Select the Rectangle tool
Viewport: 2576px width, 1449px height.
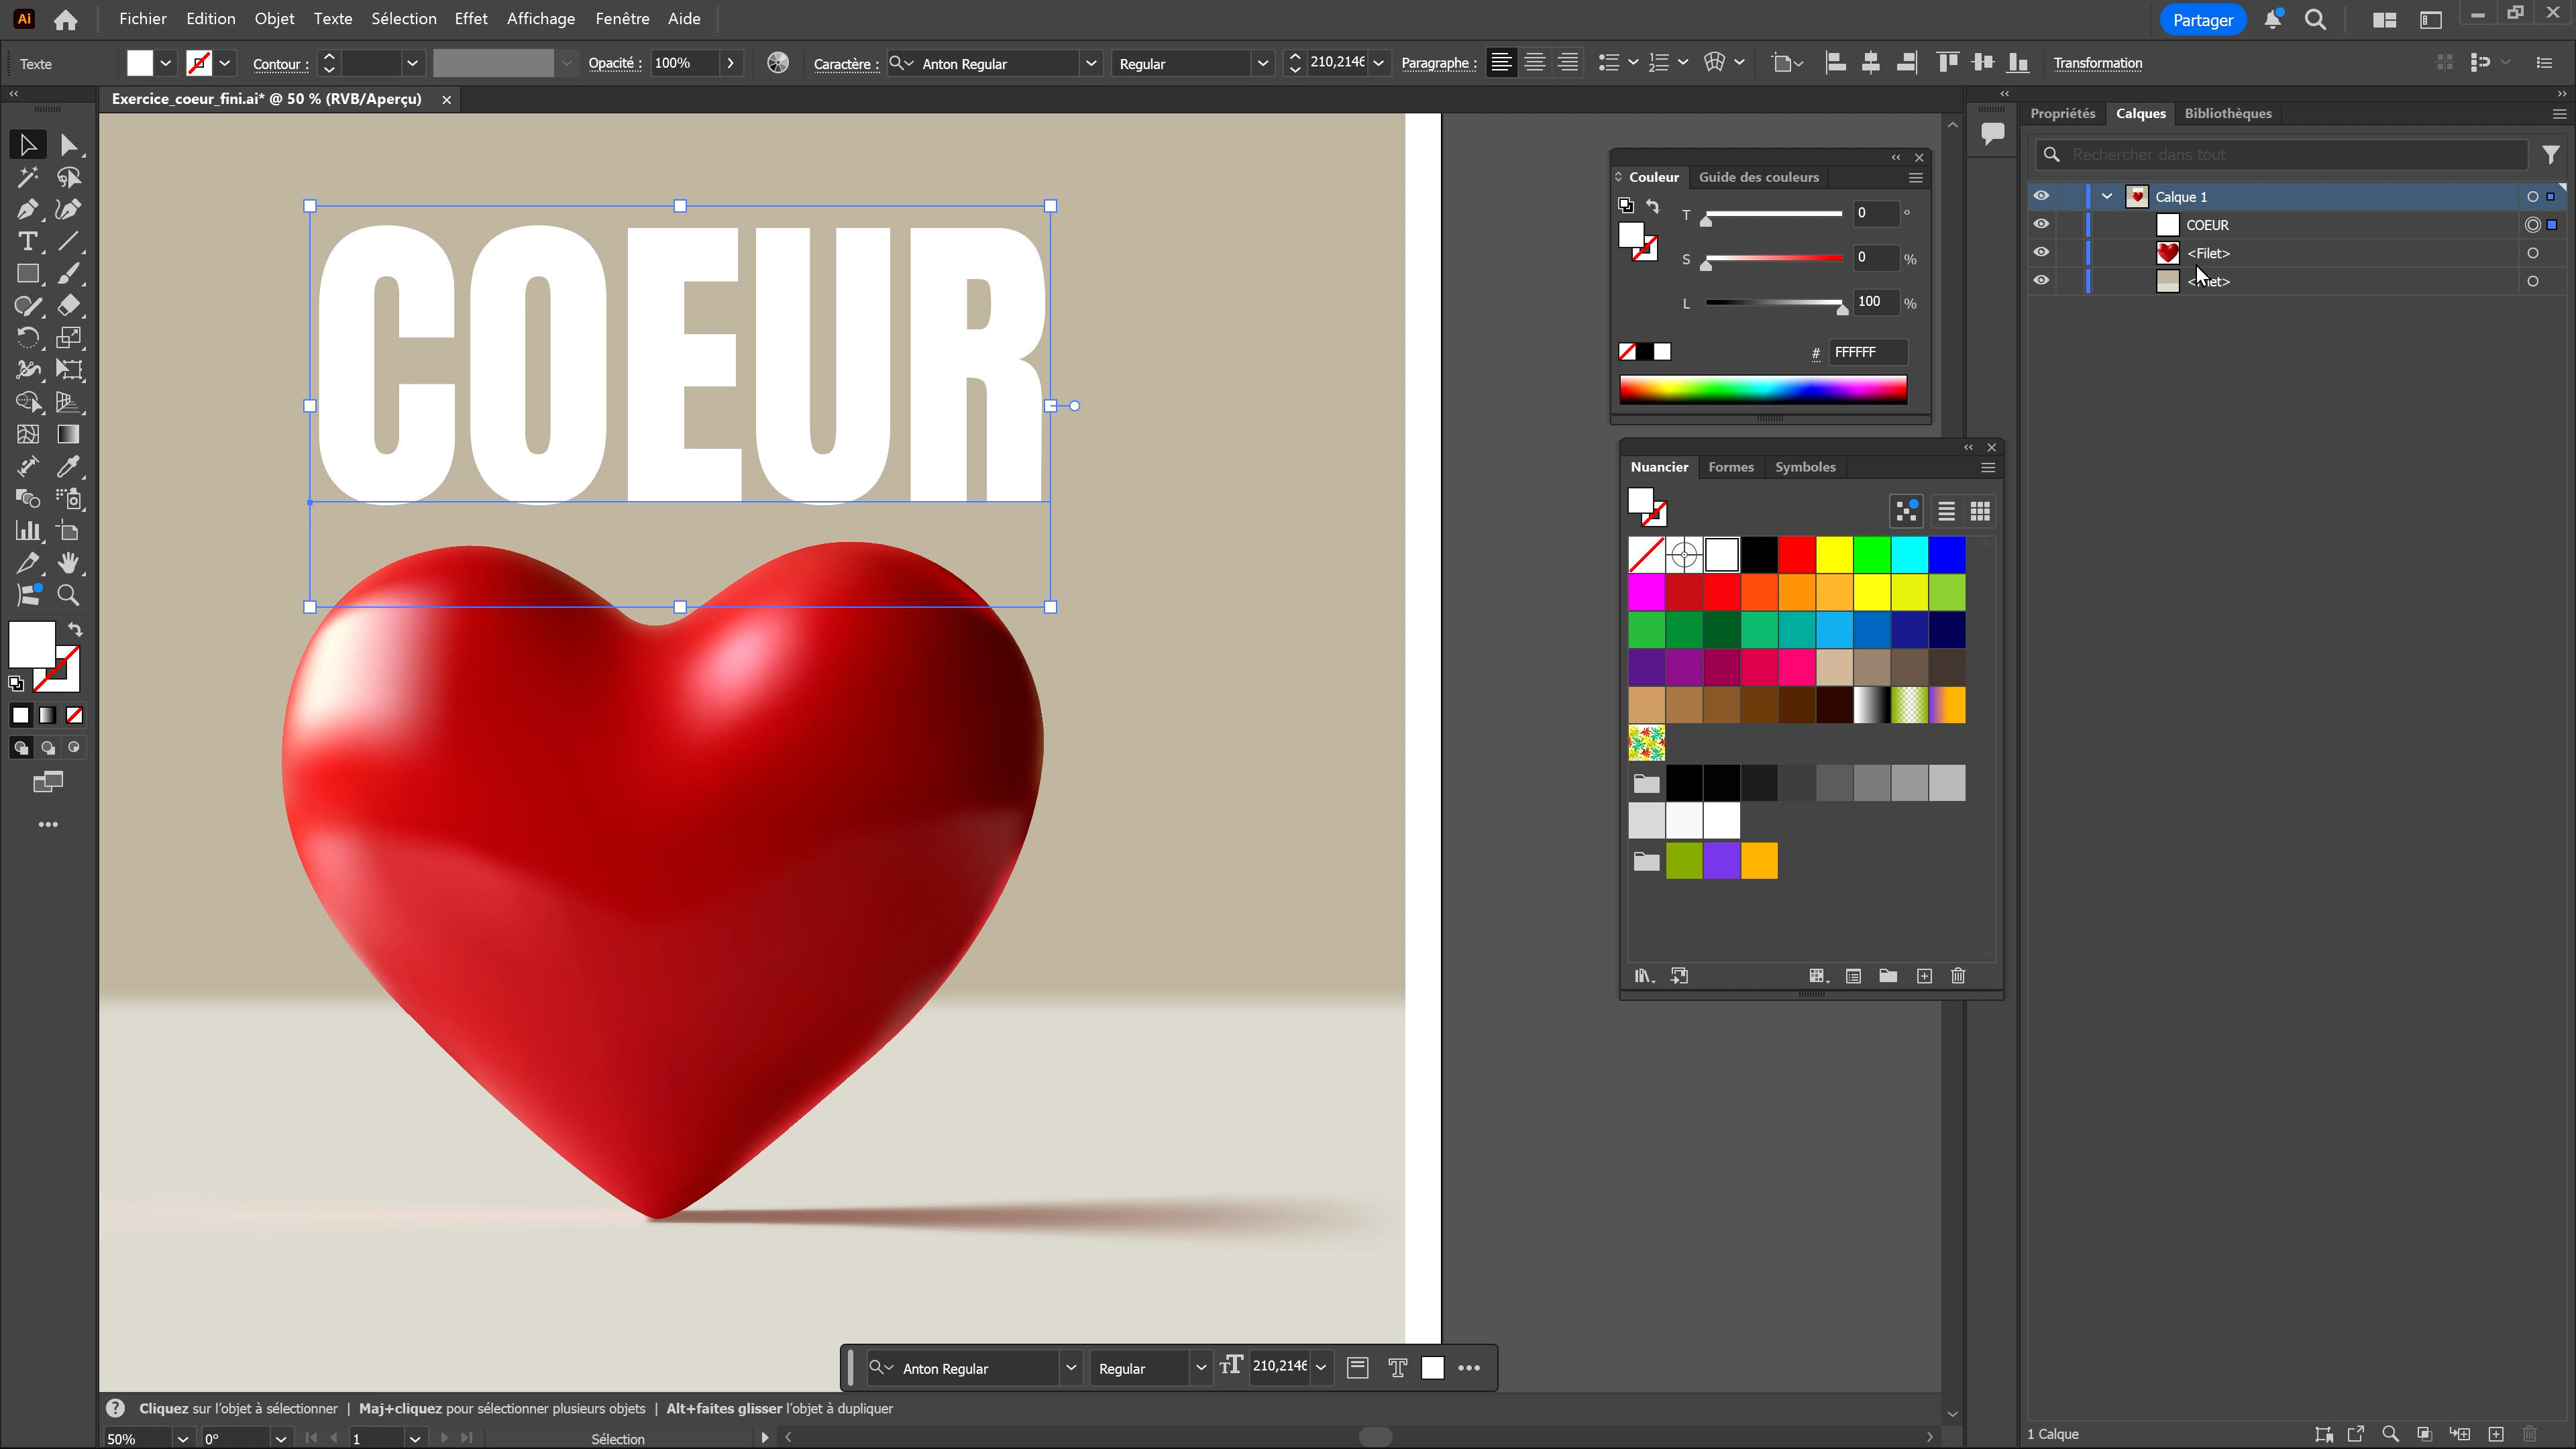tap(27, 273)
